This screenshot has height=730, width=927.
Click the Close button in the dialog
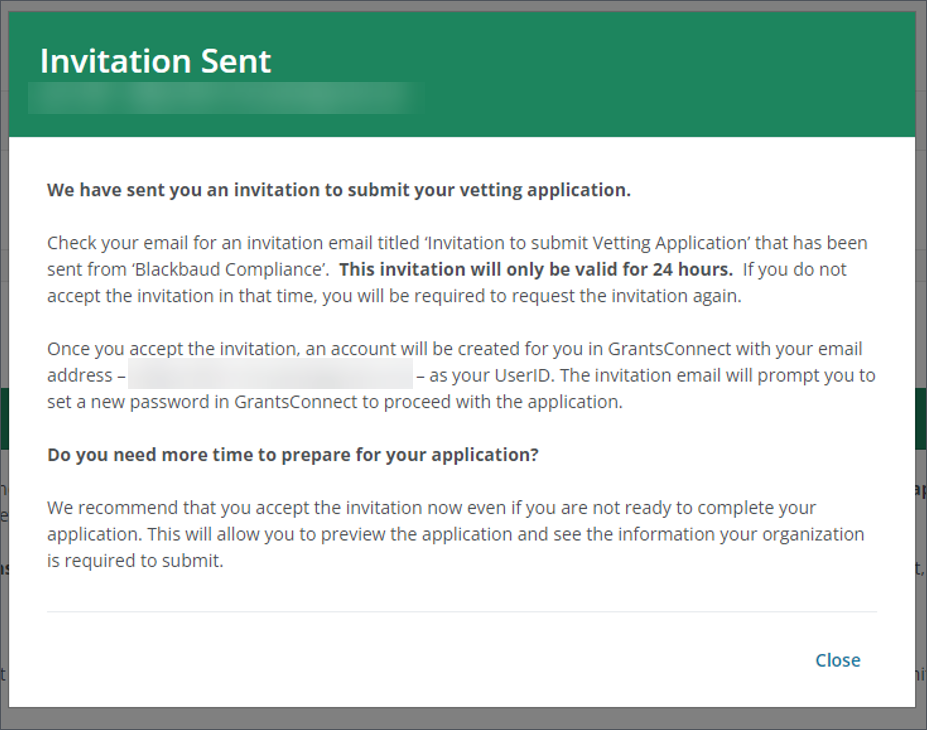tap(837, 660)
